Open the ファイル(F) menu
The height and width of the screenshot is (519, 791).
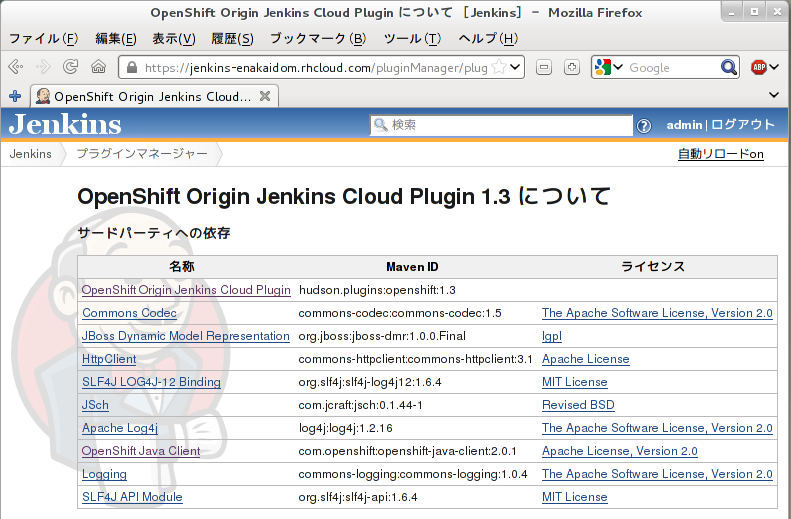(x=43, y=39)
